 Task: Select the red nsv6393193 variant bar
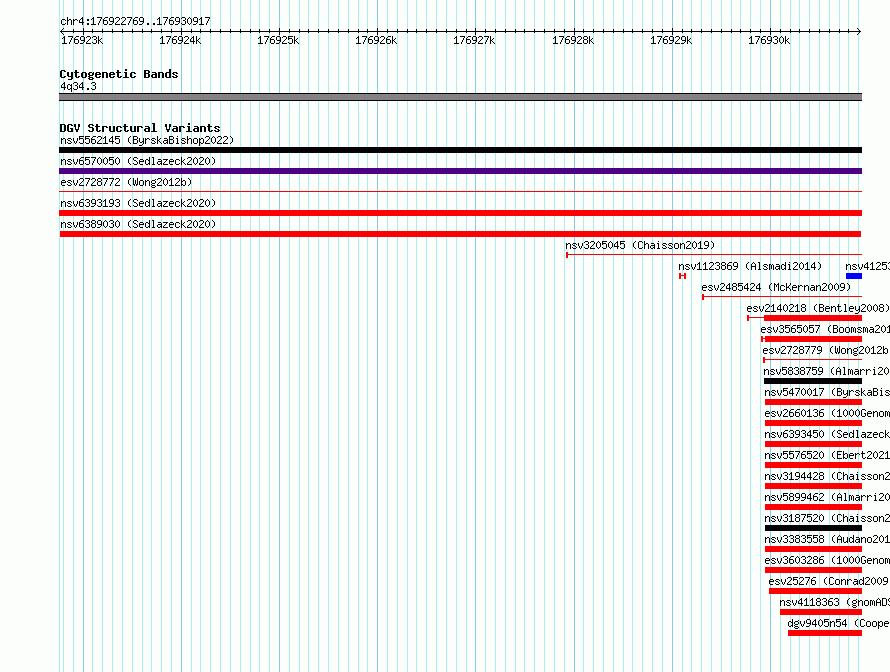pos(460,213)
